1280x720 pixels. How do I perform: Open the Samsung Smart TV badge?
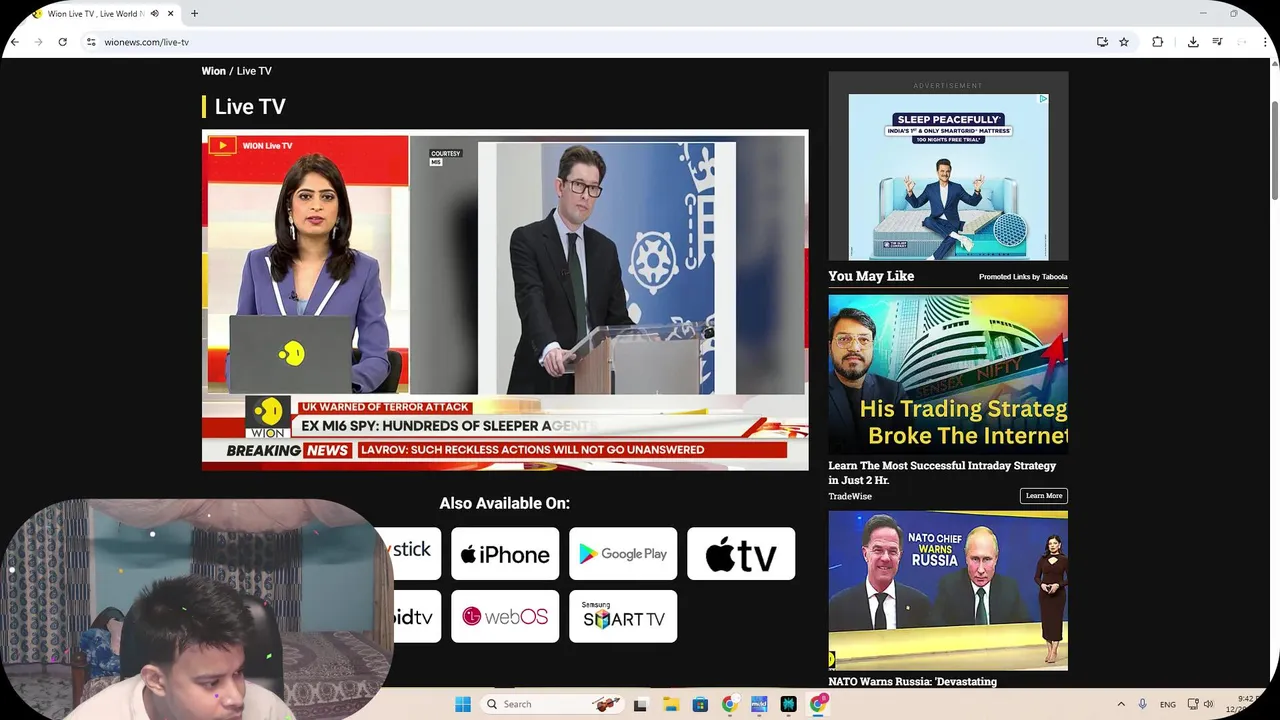(x=623, y=616)
